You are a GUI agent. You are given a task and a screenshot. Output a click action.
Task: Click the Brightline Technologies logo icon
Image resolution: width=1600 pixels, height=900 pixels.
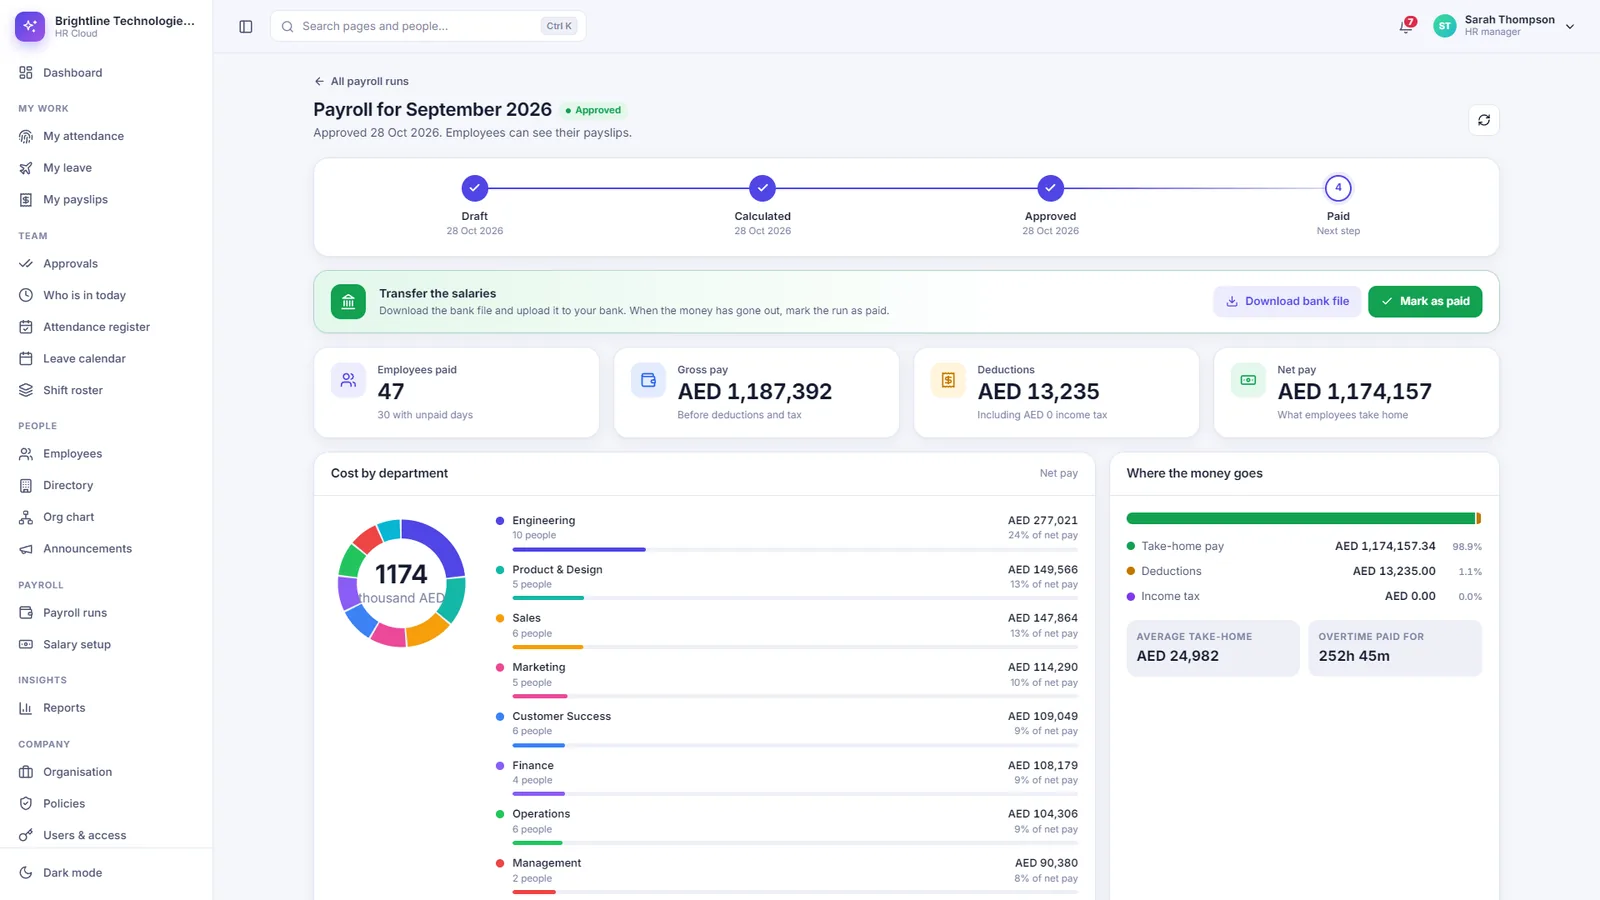click(30, 26)
